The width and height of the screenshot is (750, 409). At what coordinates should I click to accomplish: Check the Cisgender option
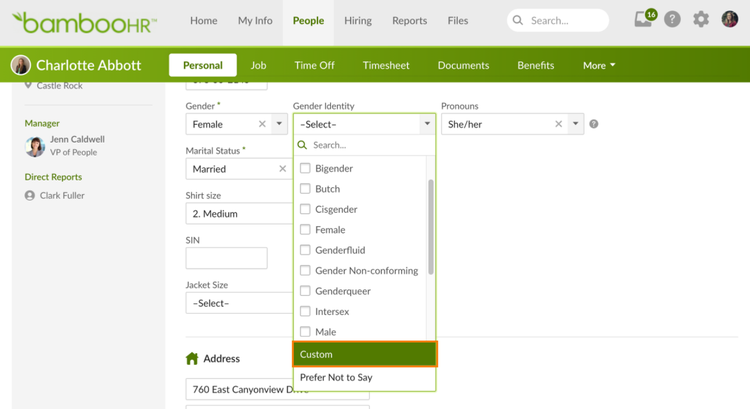(x=305, y=209)
